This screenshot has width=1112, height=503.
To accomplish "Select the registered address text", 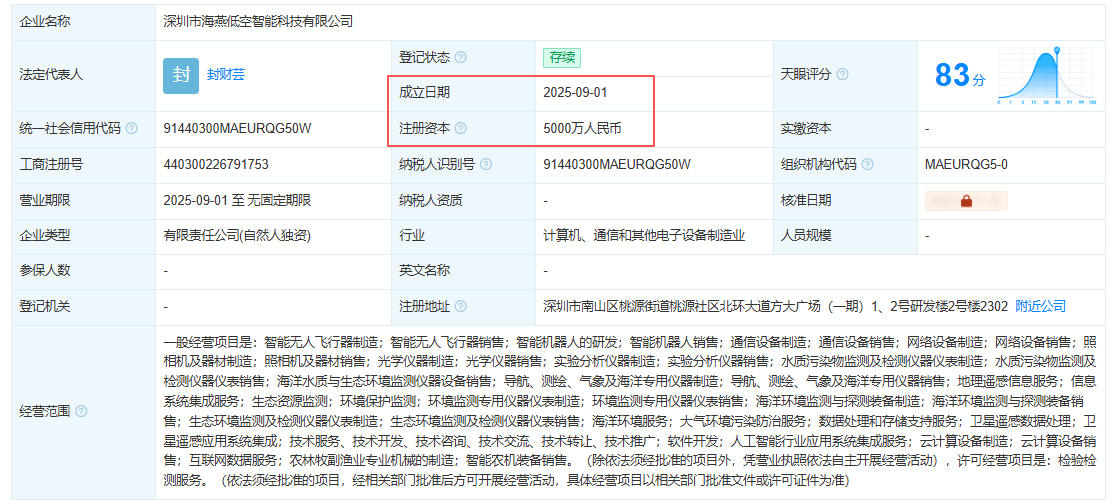I will point(775,306).
